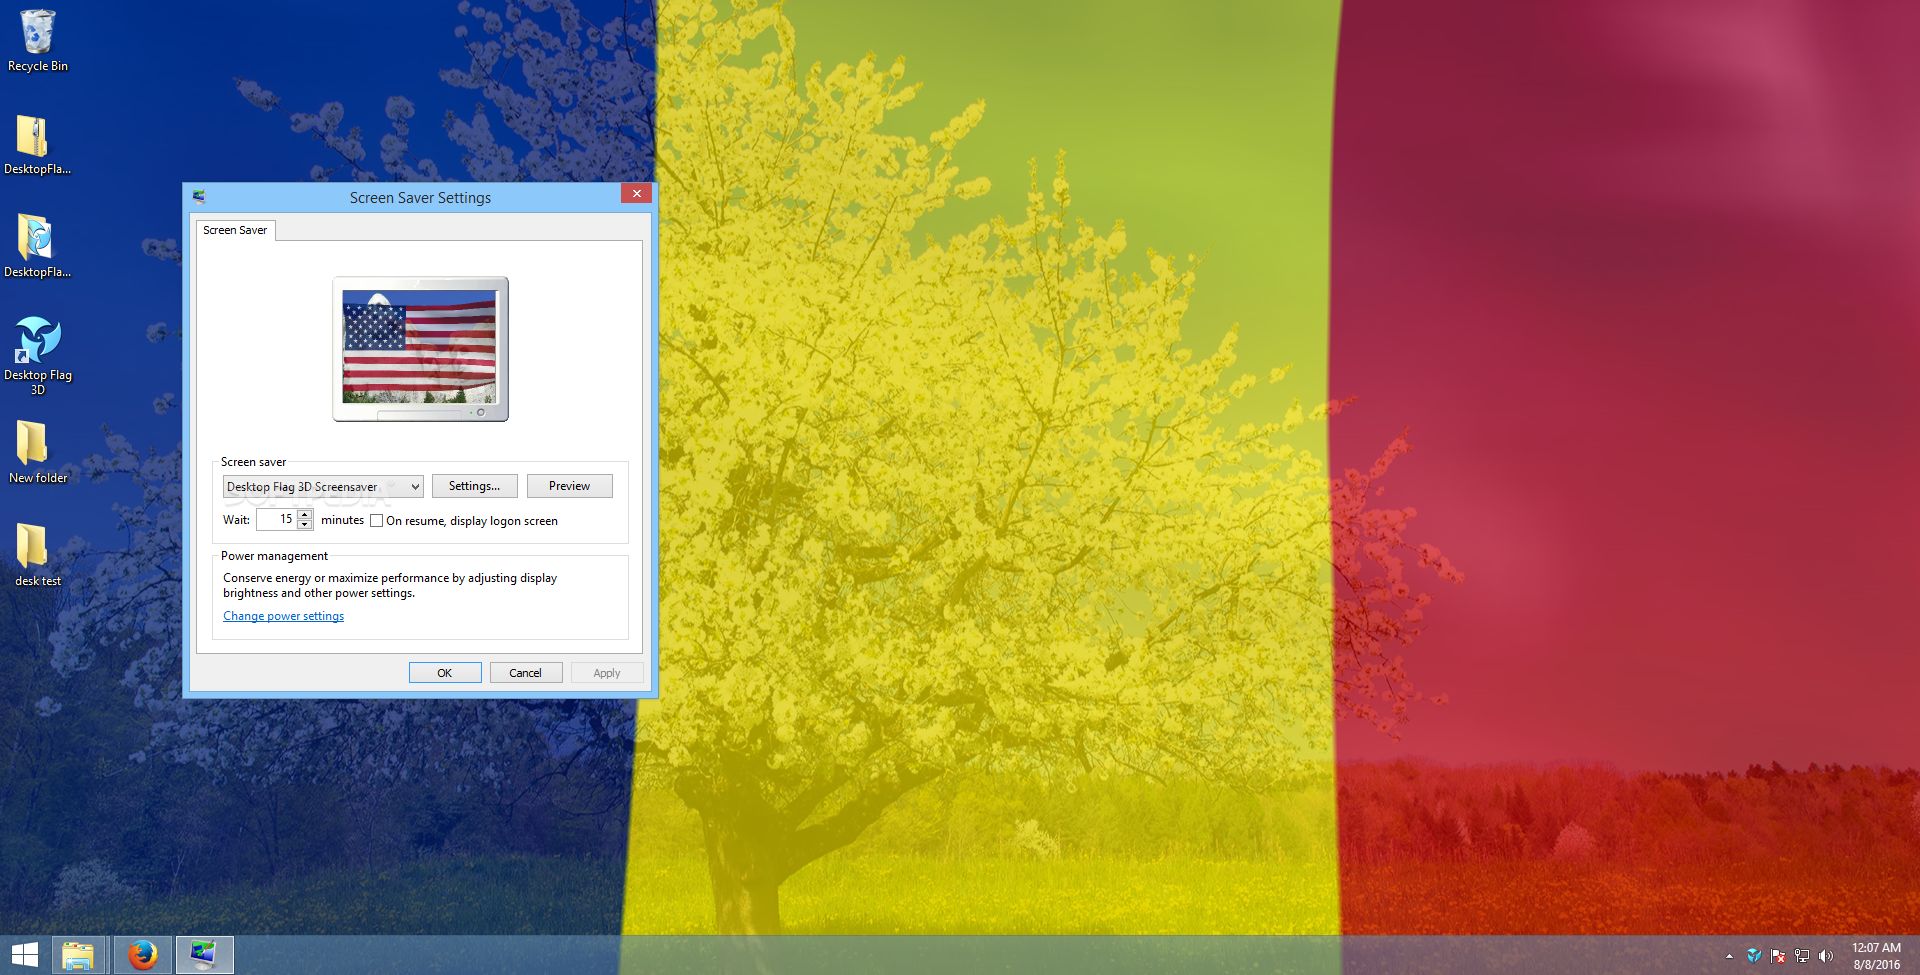Open the Desktop Flag 3D Screensaver dropdown
Image resolution: width=1920 pixels, height=975 pixels.
coord(323,486)
